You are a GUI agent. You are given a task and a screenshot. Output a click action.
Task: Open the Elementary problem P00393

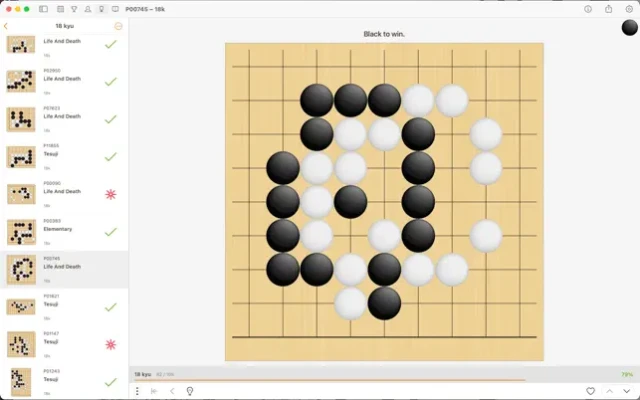pyautogui.click(x=64, y=230)
